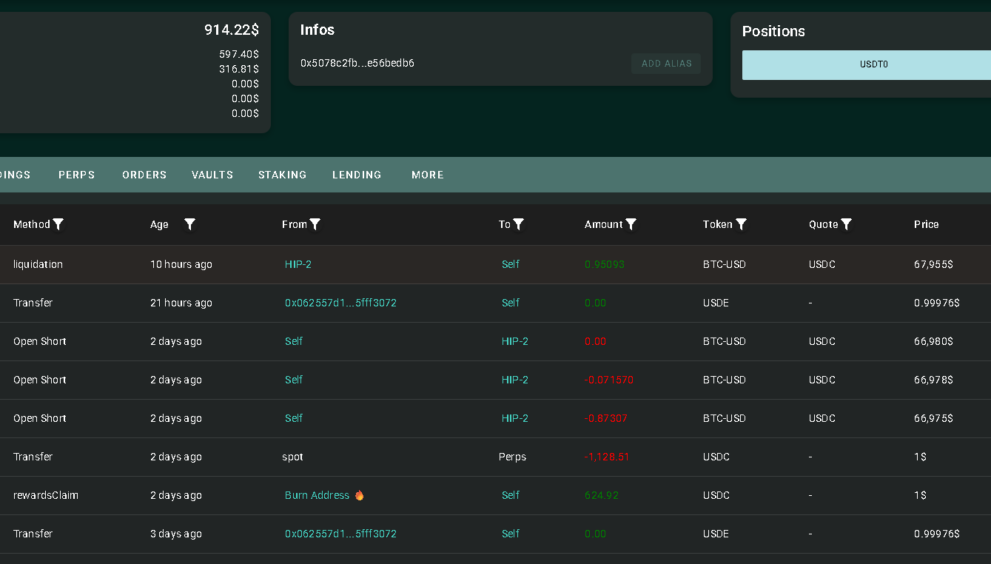Screen dimensions: 991x564
Task: Filter the Amount column values
Action: (x=631, y=225)
